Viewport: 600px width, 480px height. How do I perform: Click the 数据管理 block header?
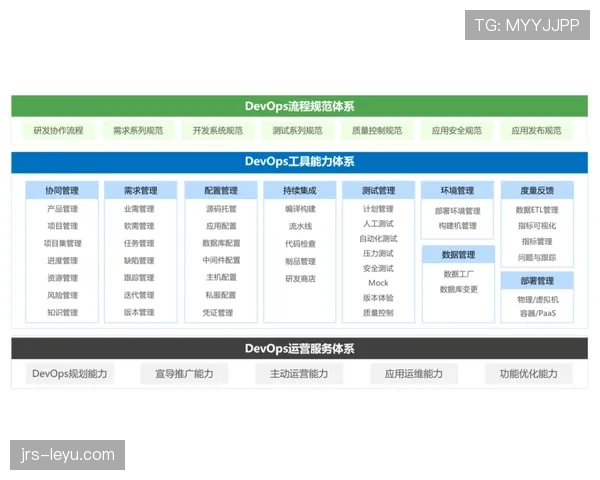tap(458, 255)
